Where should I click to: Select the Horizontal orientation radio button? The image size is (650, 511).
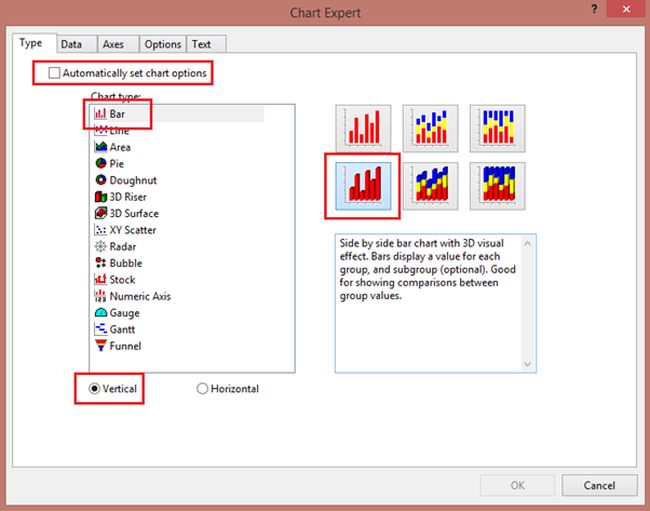(x=202, y=389)
